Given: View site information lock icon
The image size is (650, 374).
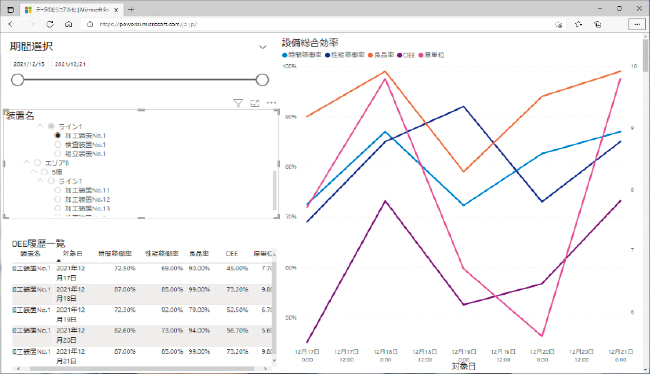Looking at the screenshot, I should [x=90, y=24].
